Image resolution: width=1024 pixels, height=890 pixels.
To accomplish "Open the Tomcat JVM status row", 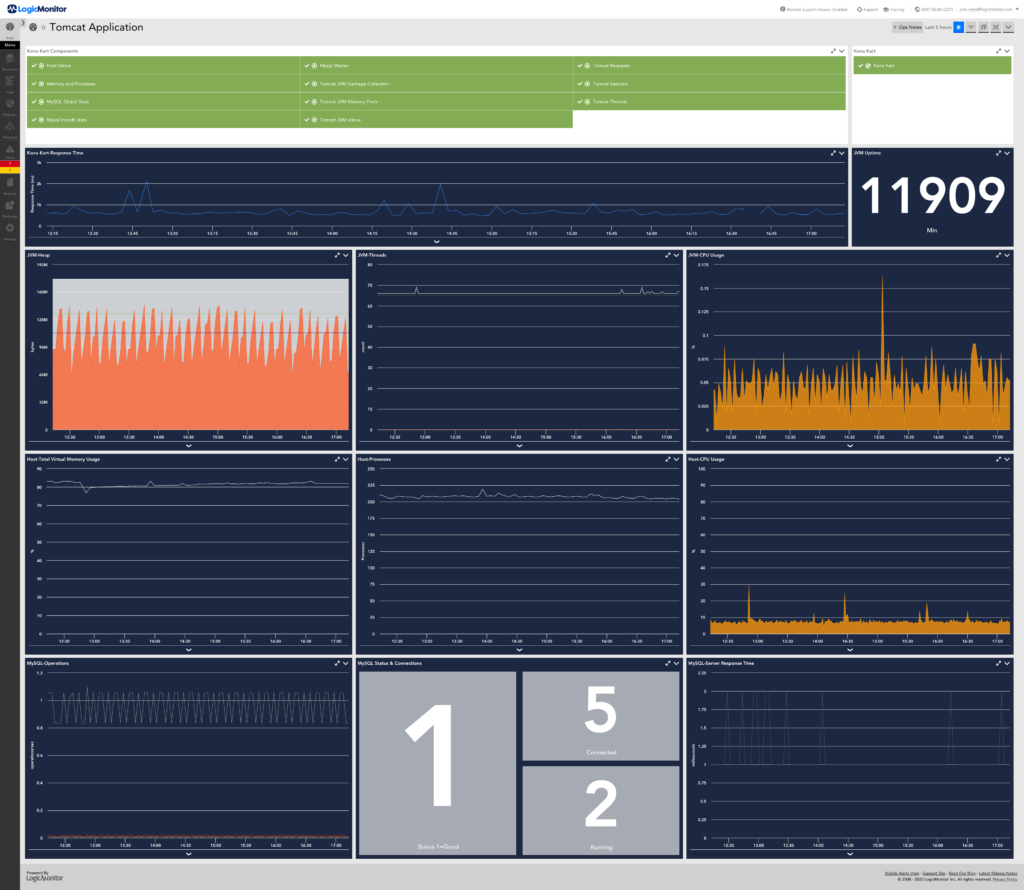I will click(x=436, y=119).
